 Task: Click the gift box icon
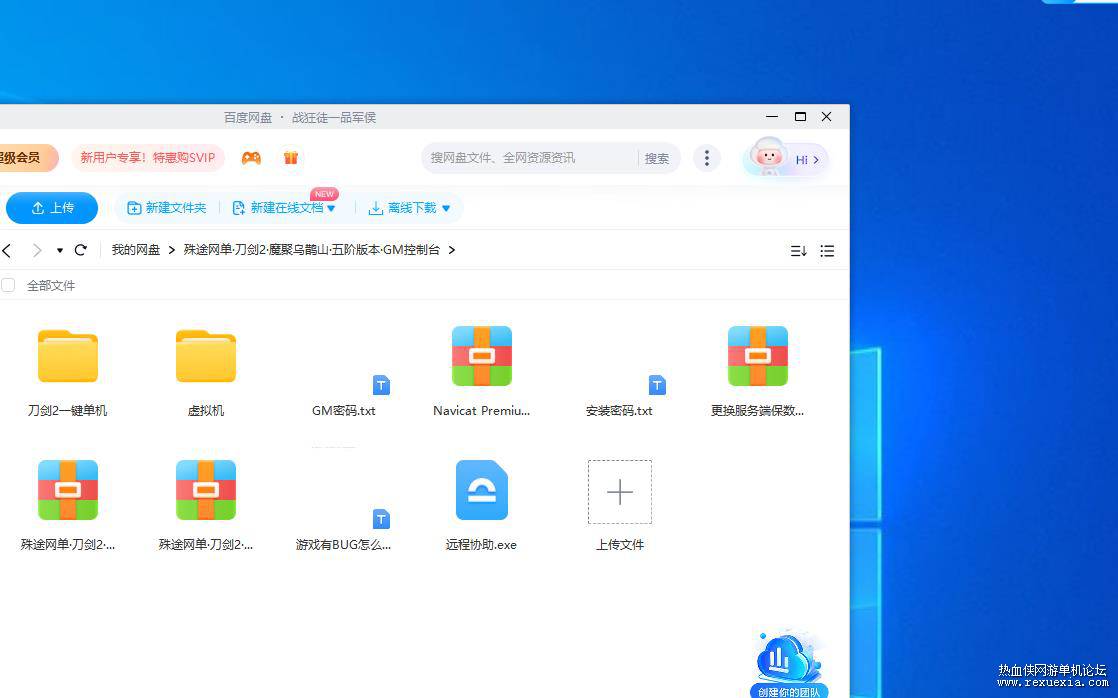pyautogui.click(x=290, y=158)
